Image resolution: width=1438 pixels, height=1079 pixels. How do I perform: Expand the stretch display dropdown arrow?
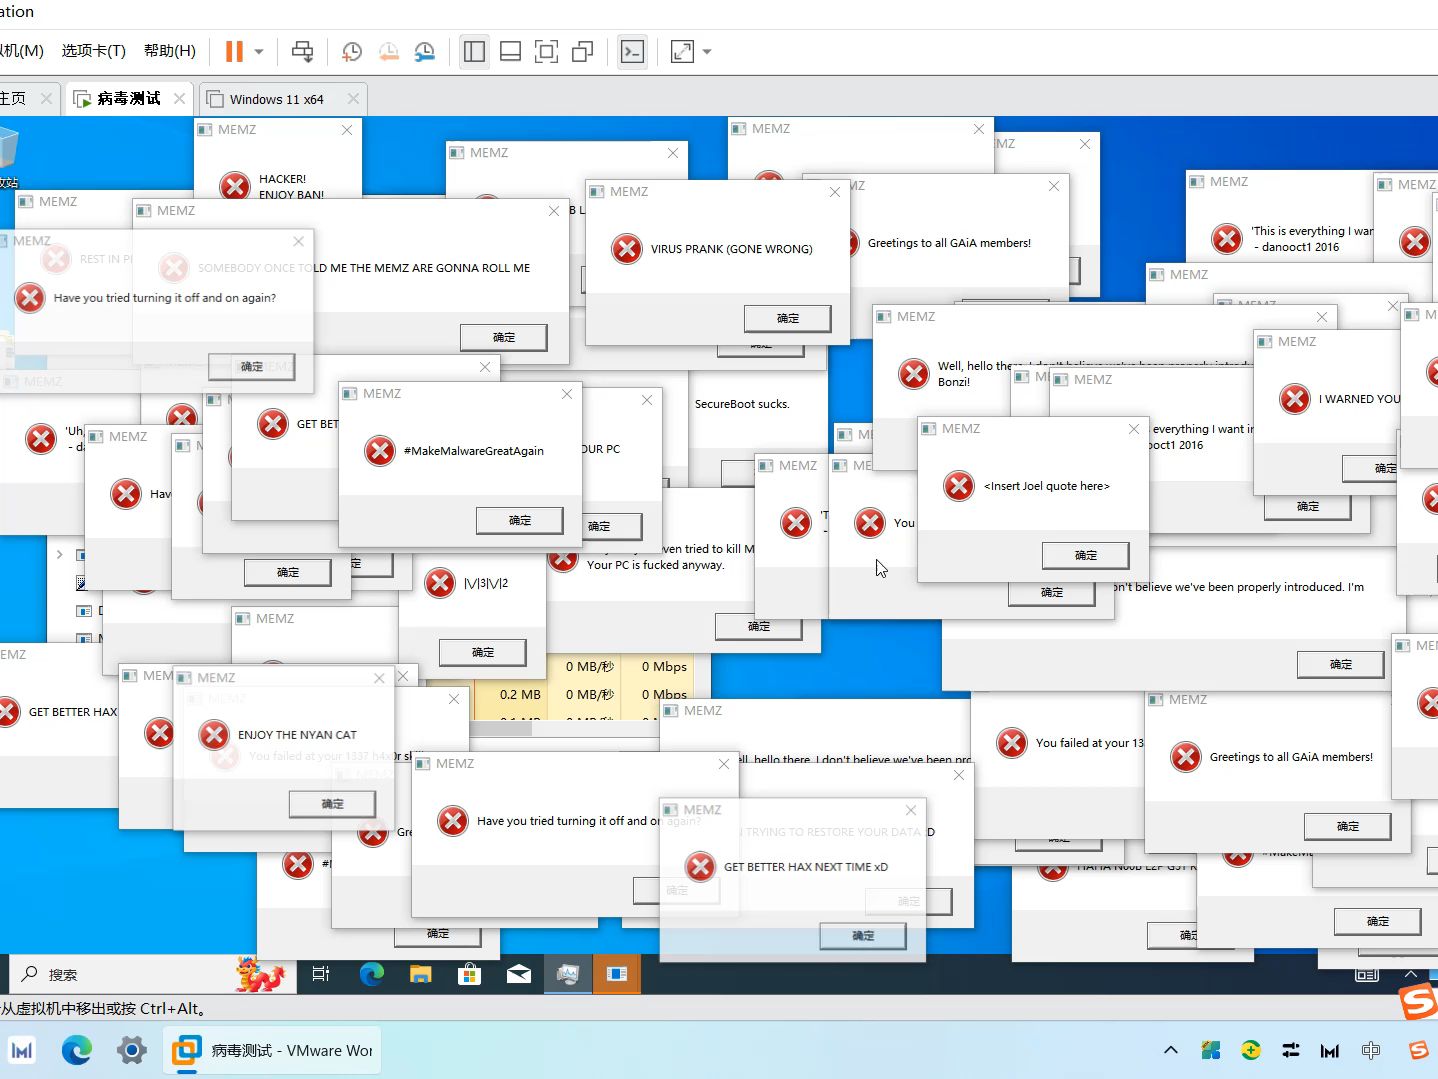click(707, 51)
